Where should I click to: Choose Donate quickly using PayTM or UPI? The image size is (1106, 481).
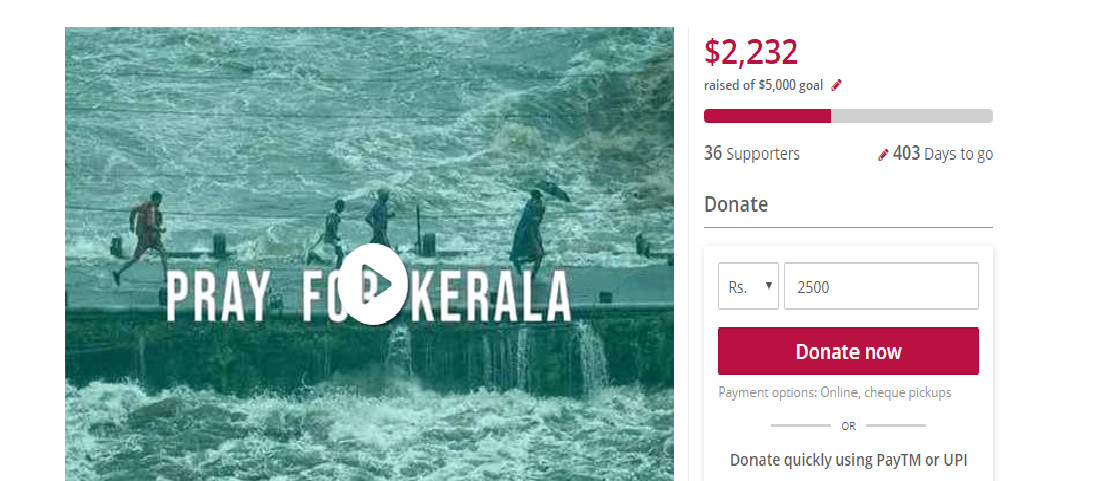click(849, 461)
